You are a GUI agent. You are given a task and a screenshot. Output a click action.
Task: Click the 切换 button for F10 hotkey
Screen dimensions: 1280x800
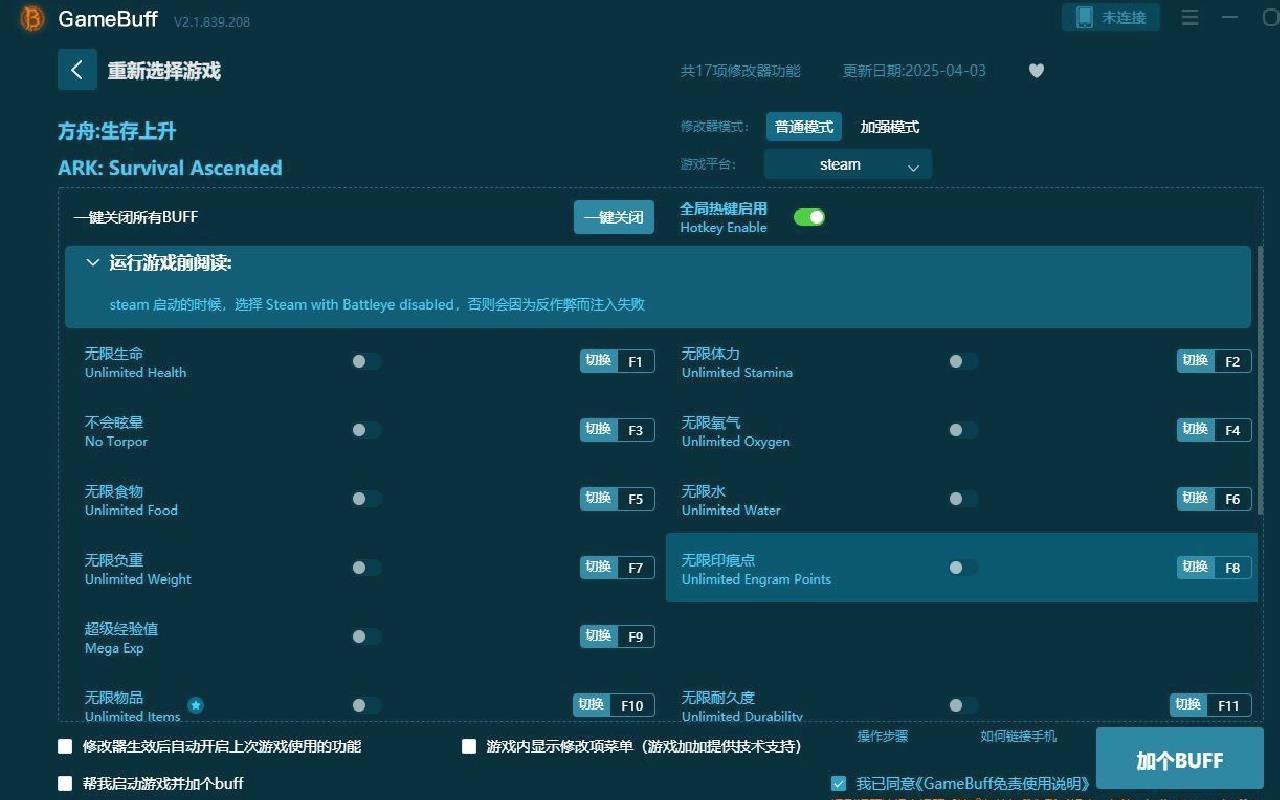591,706
